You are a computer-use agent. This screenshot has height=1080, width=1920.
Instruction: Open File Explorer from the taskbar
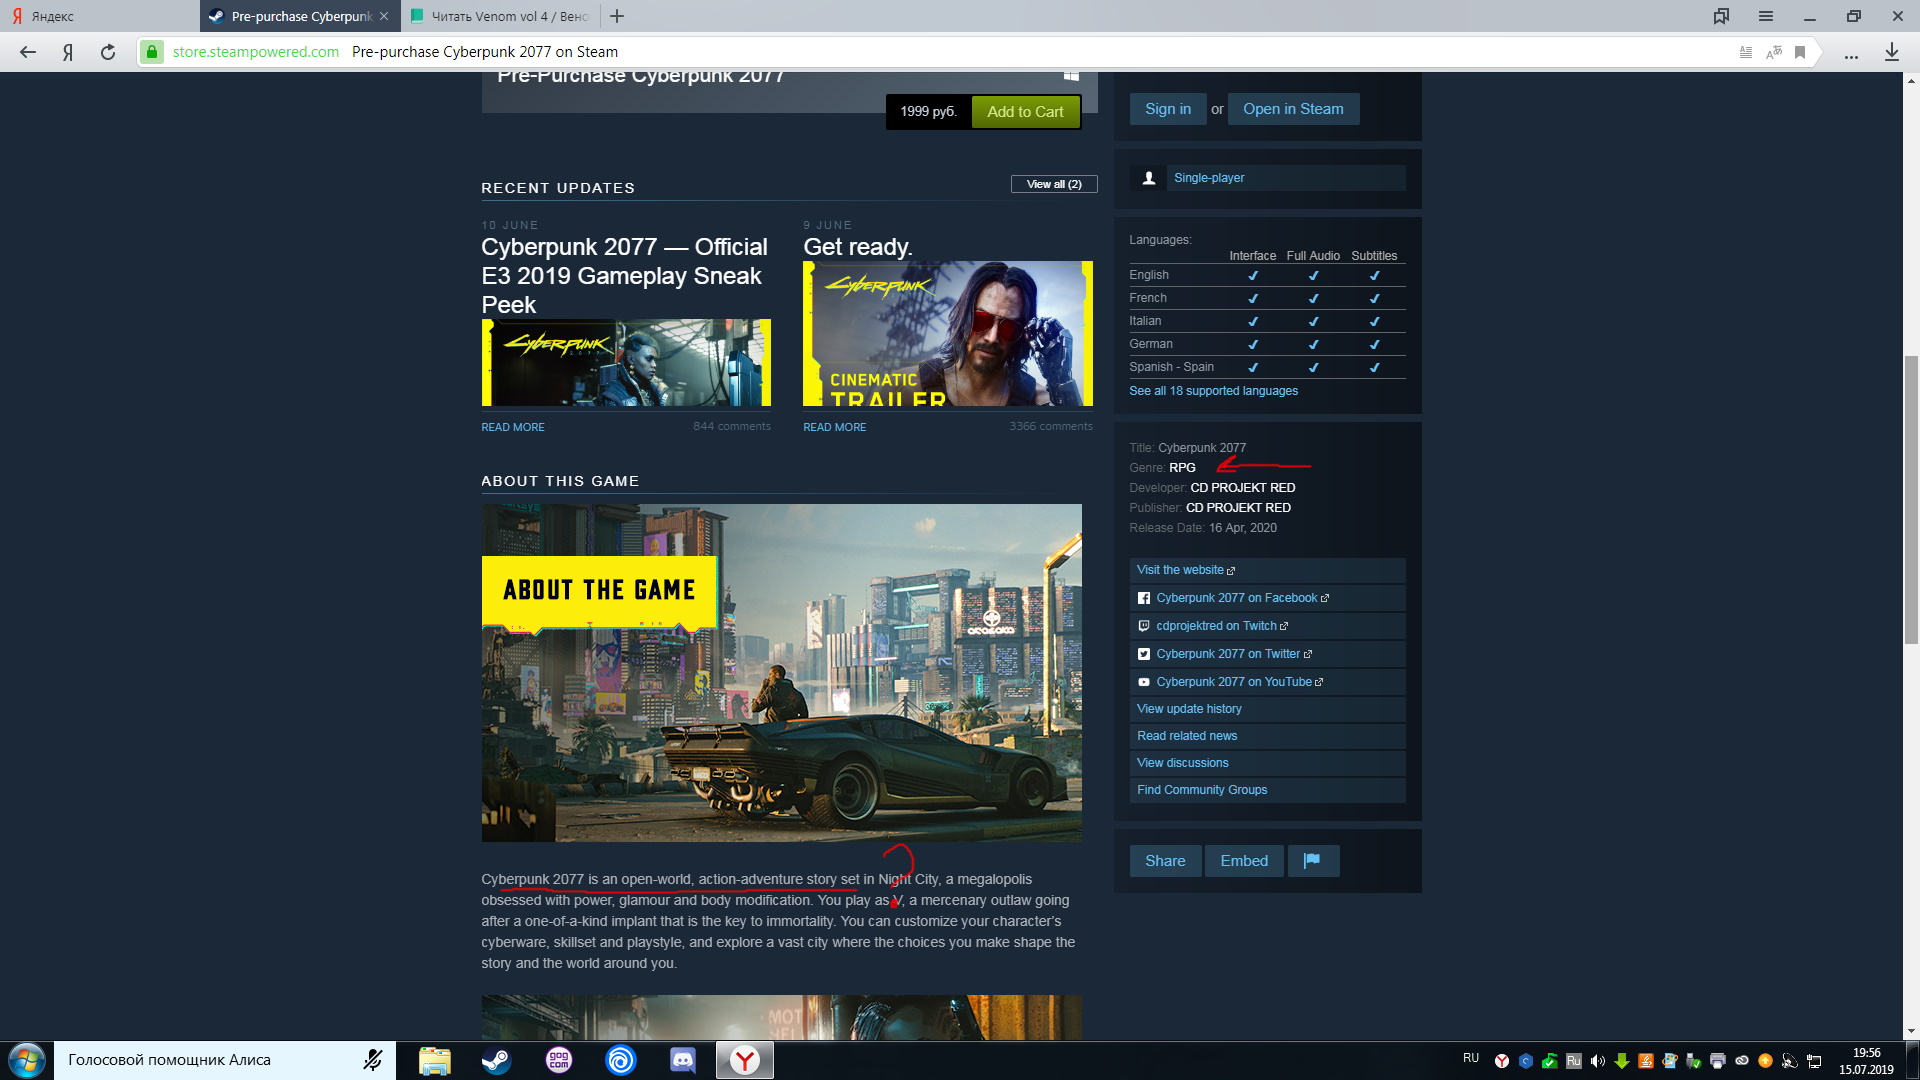point(434,1060)
